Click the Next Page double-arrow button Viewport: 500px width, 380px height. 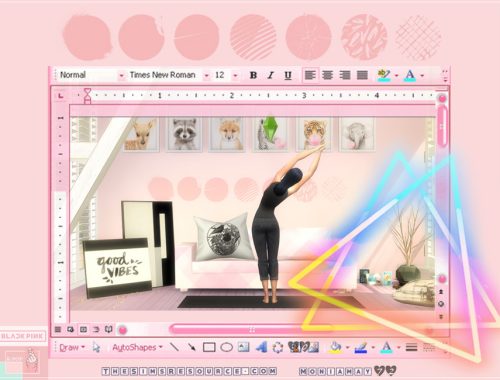pyautogui.click(x=441, y=316)
